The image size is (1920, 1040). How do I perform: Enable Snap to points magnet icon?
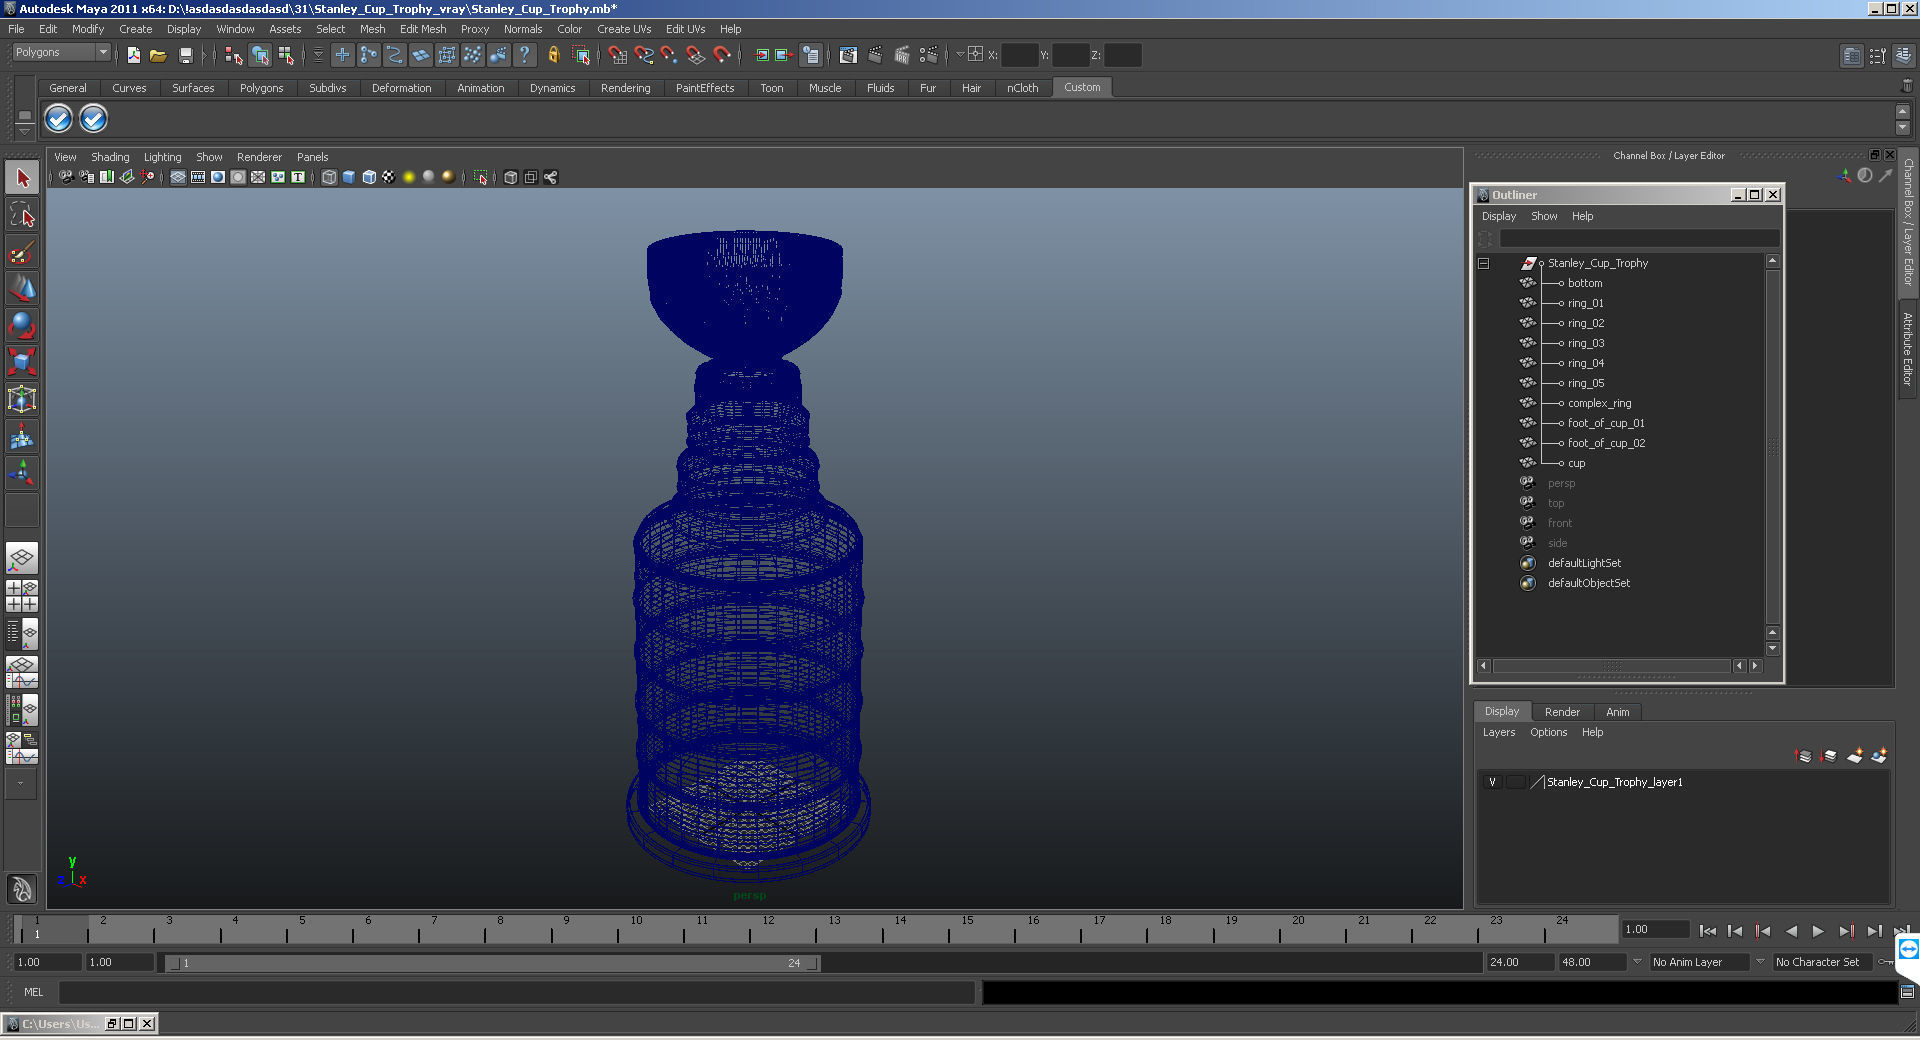(x=669, y=55)
